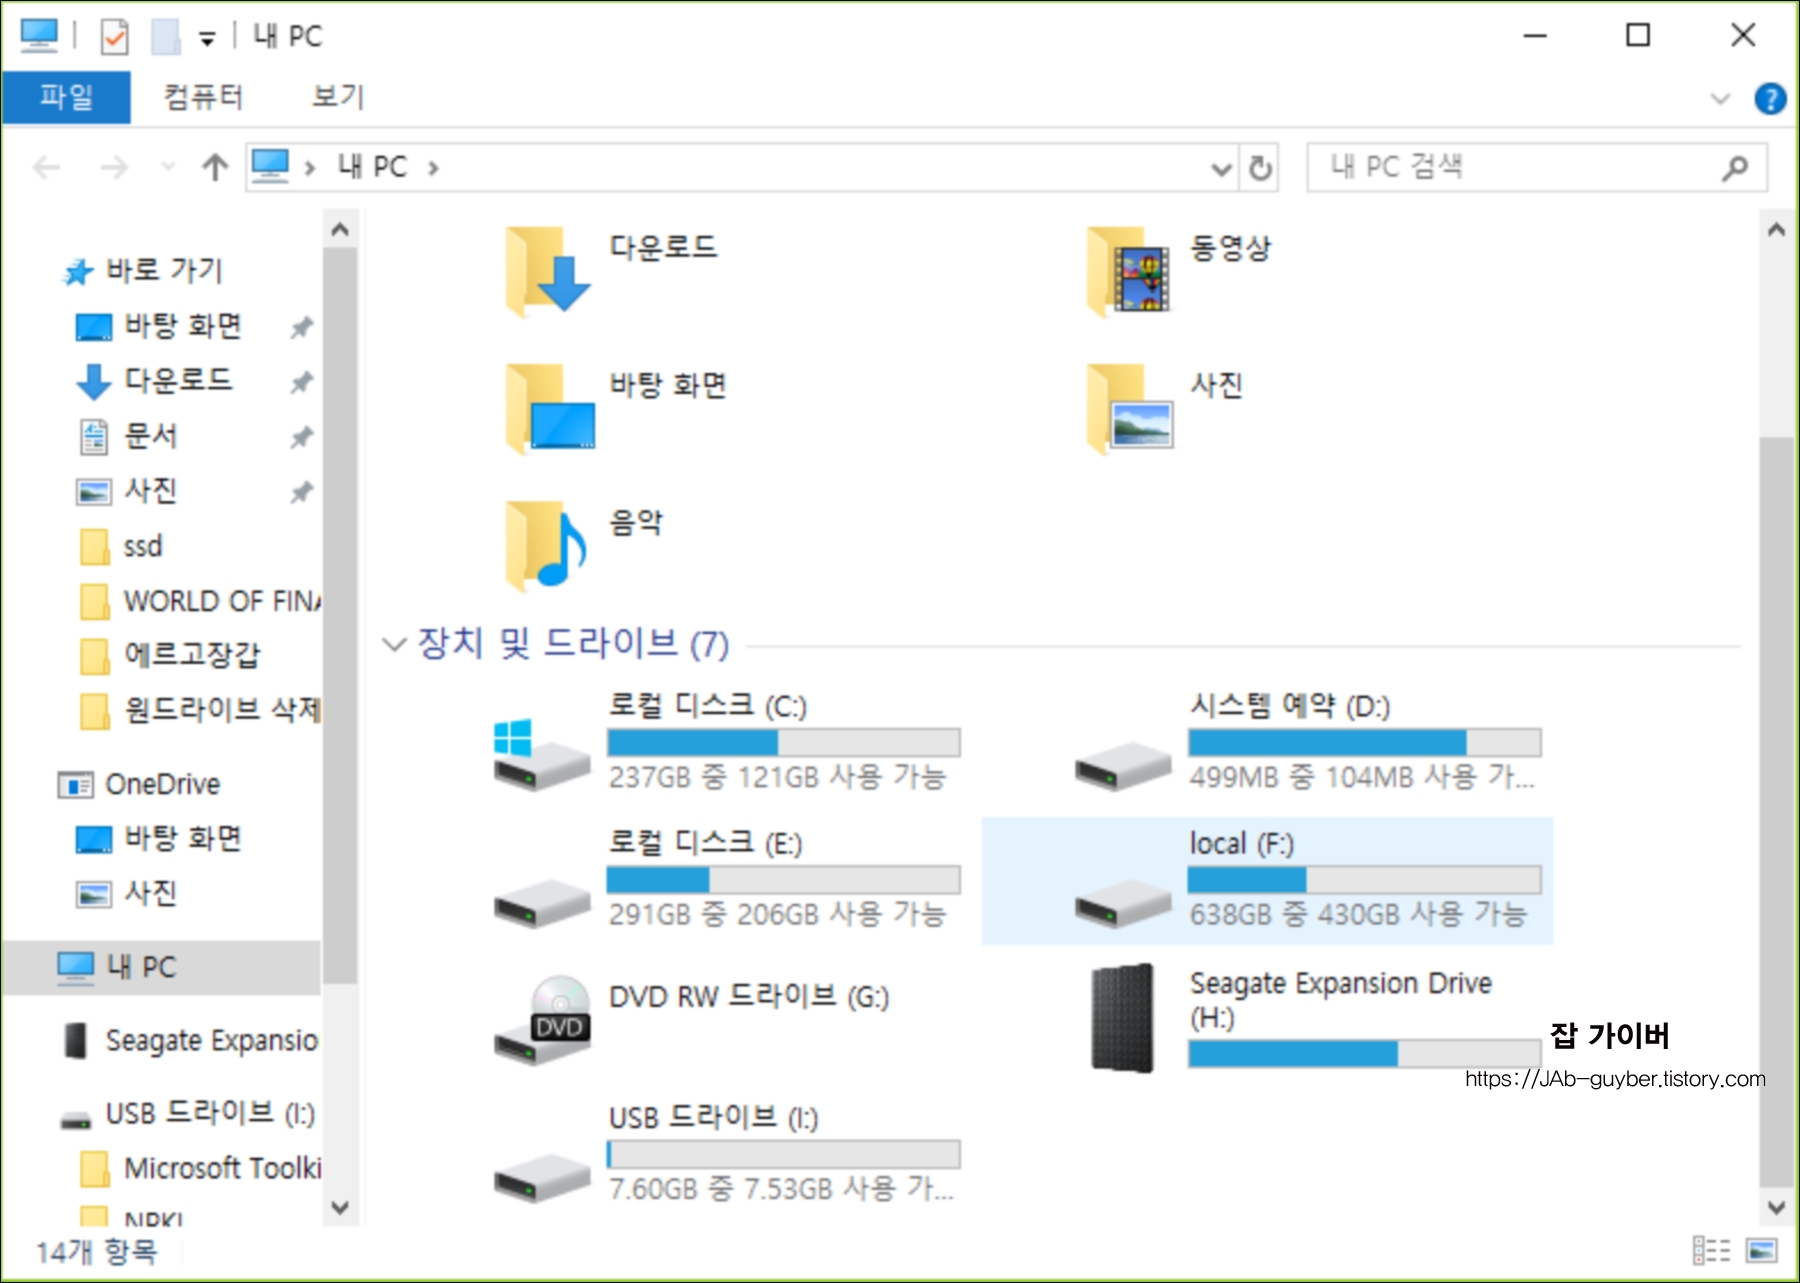Select 내 PC in the navigation pane
1800x1283 pixels.
(x=161, y=967)
